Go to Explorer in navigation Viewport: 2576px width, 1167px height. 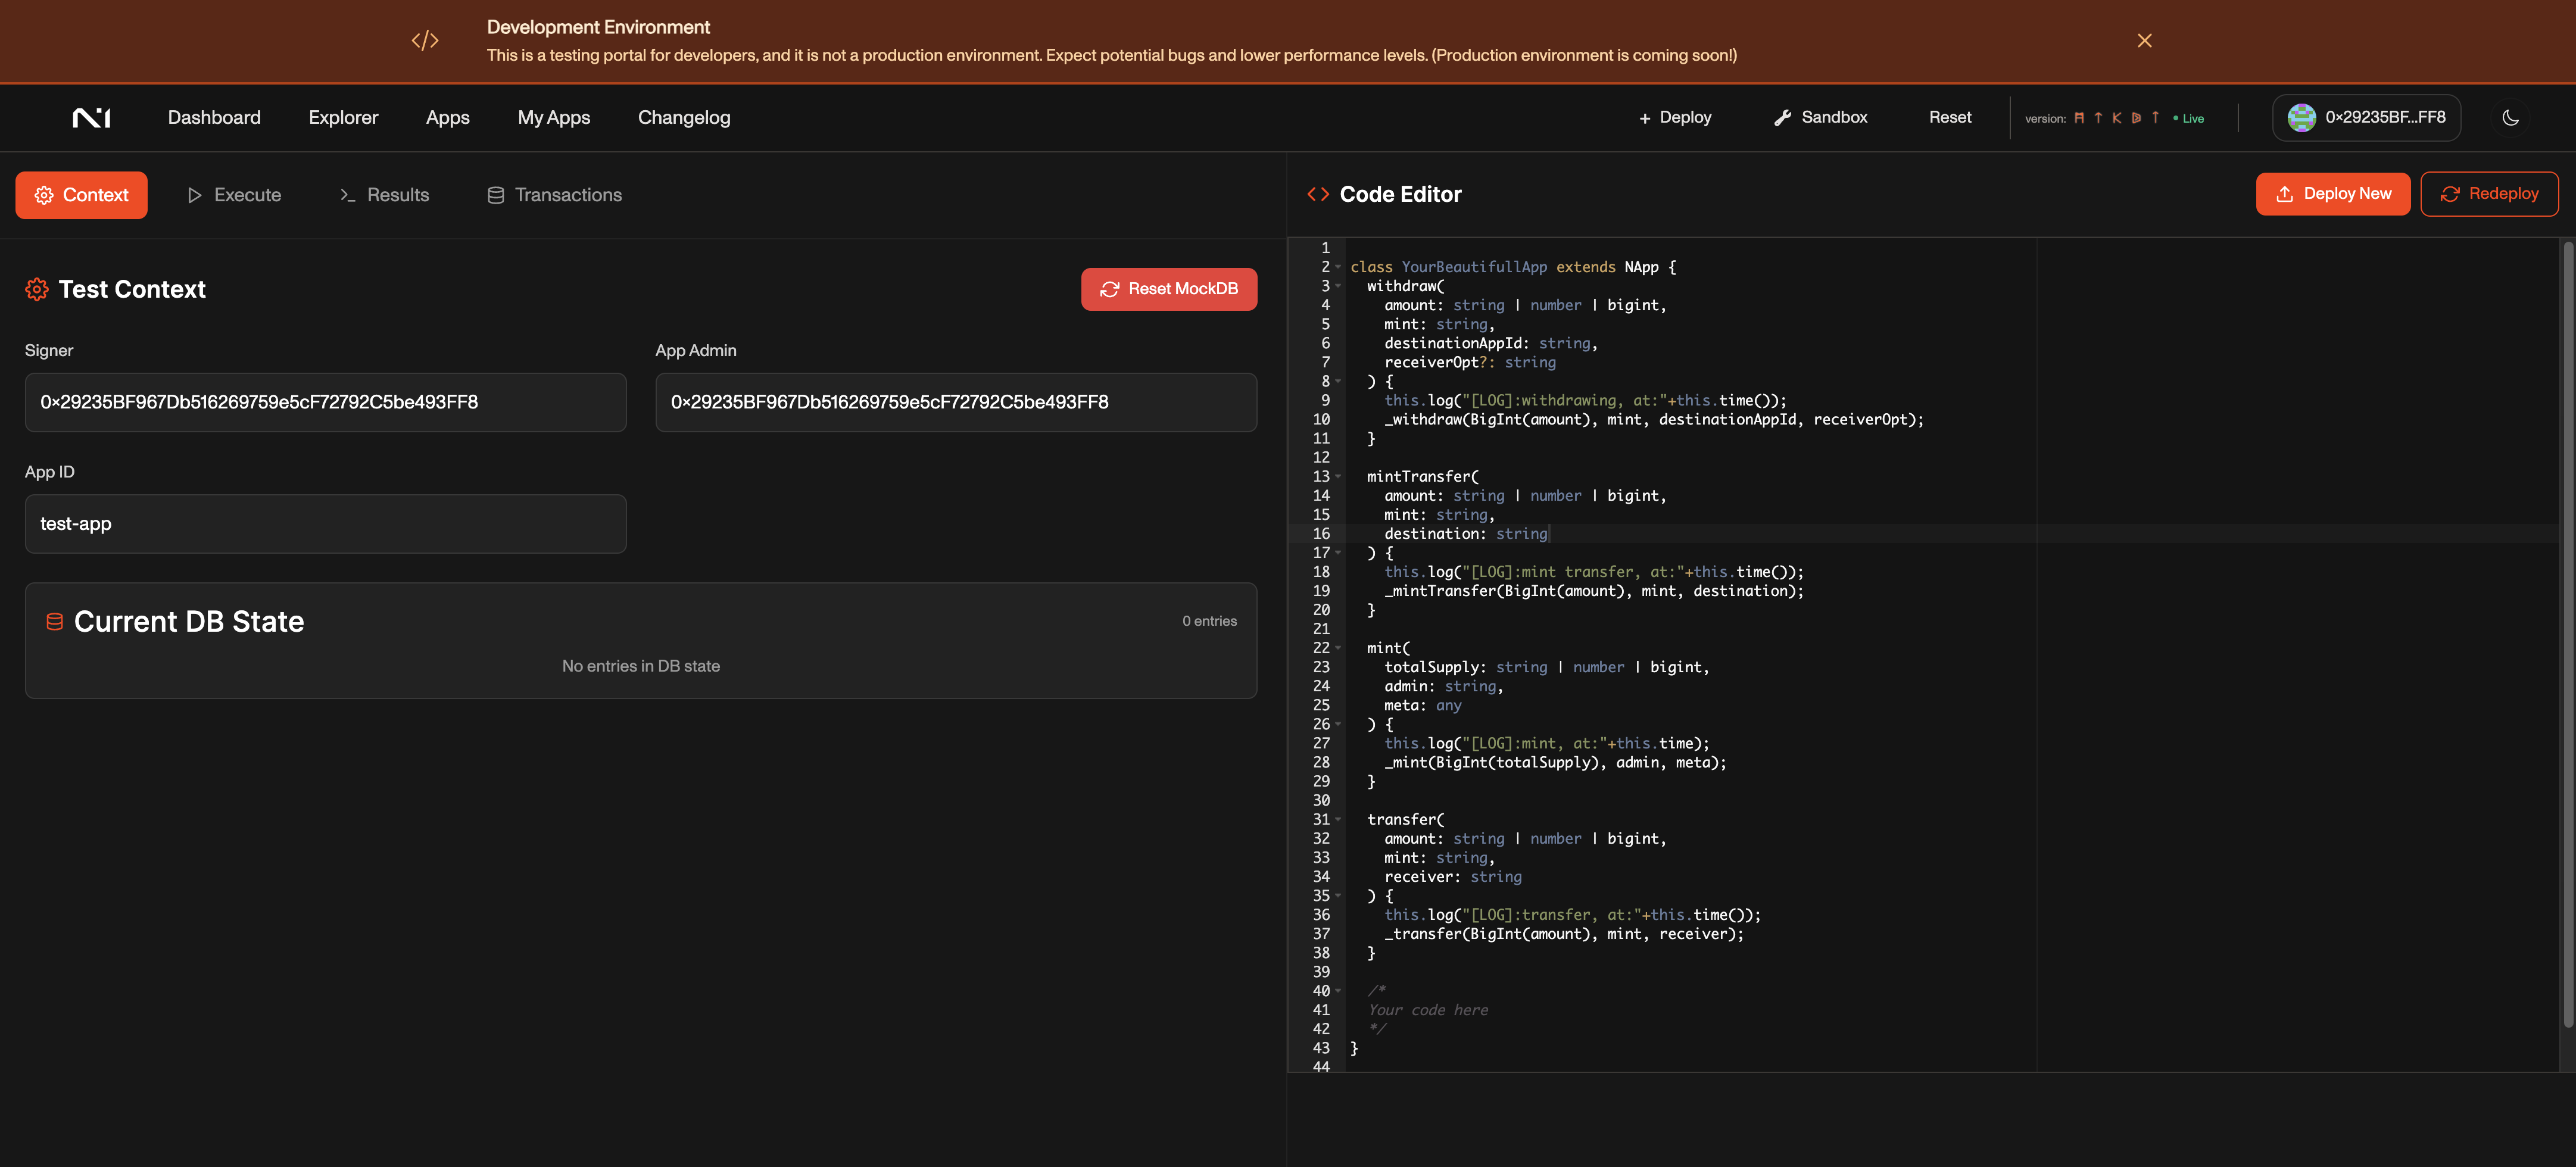(343, 118)
